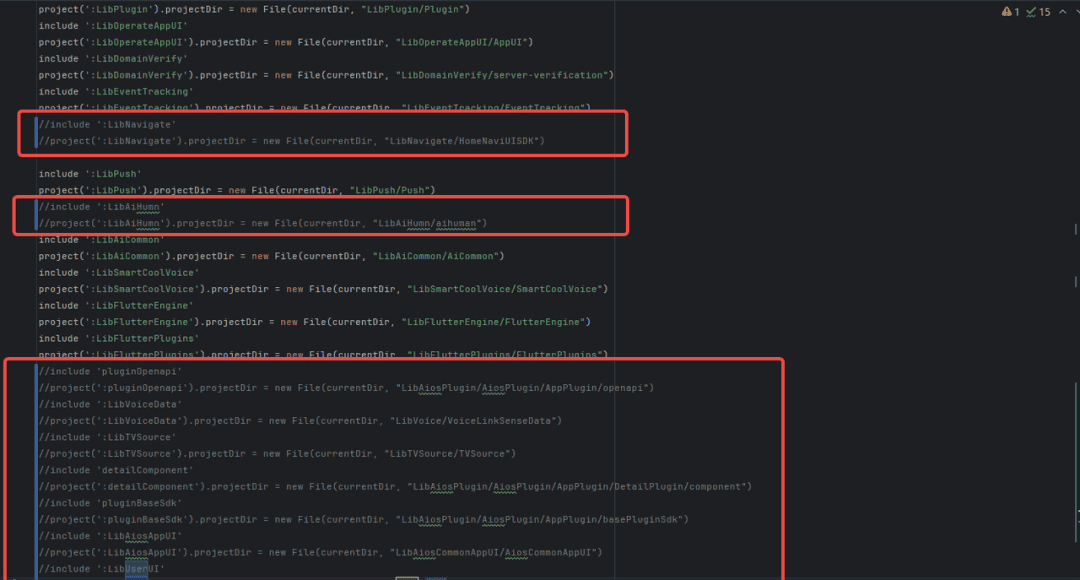Click the project(':LibDomainVerify').projectDir line

pyautogui.click(x=326, y=75)
